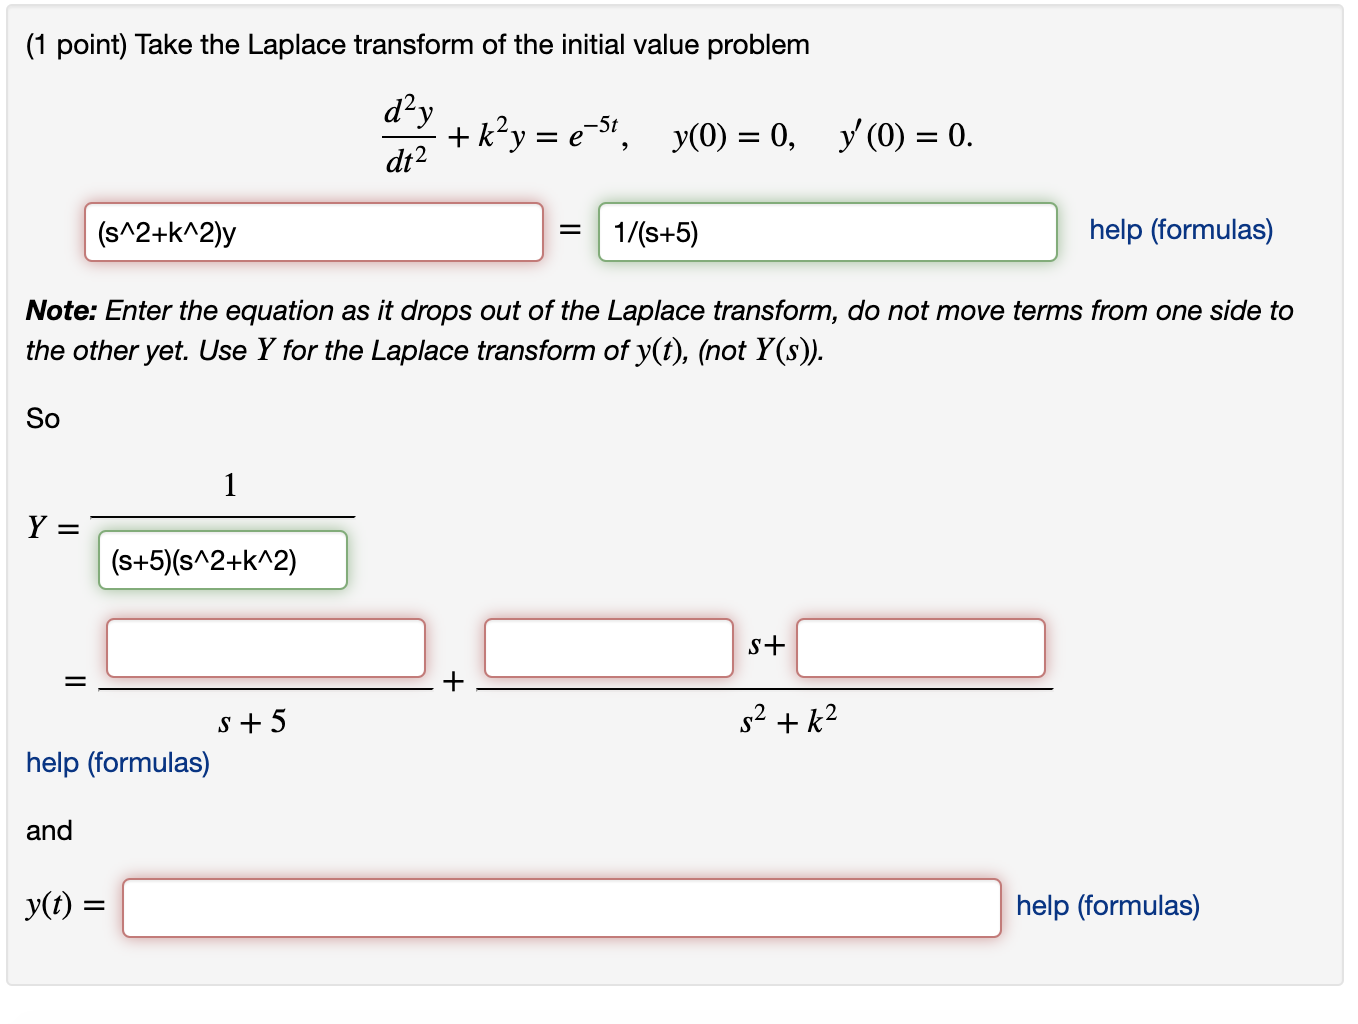Click help (formulas) beside the first equation
Image resolution: width=1358 pixels, height=1024 pixels.
point(1179,230)
